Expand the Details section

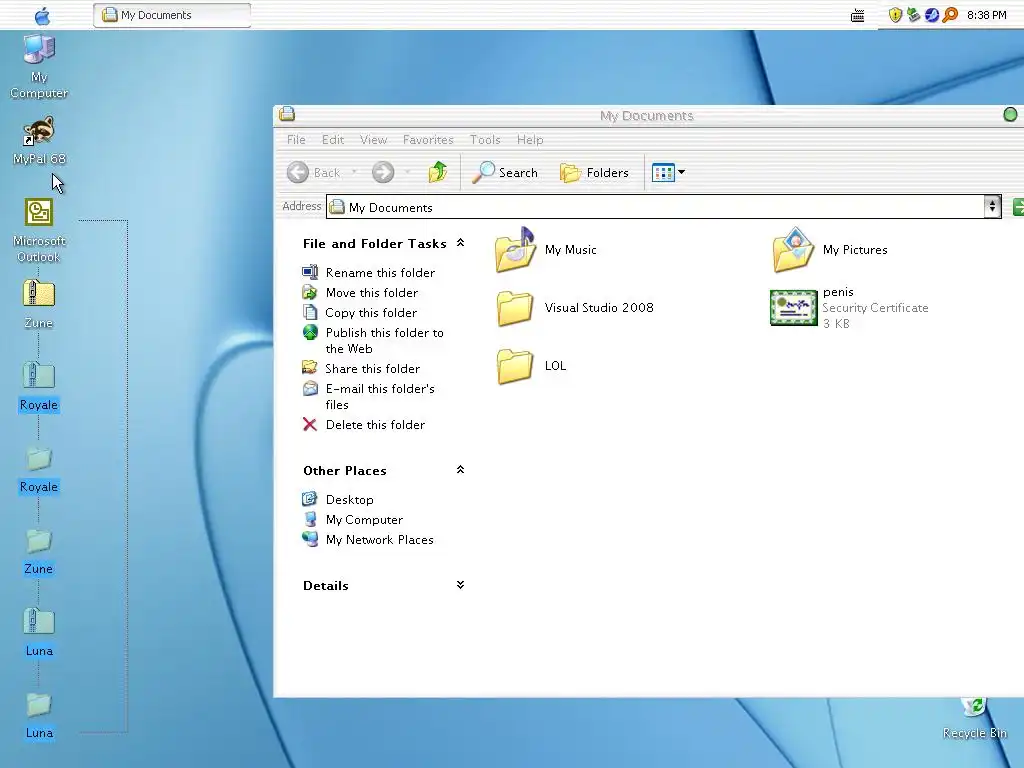point(460,584)
